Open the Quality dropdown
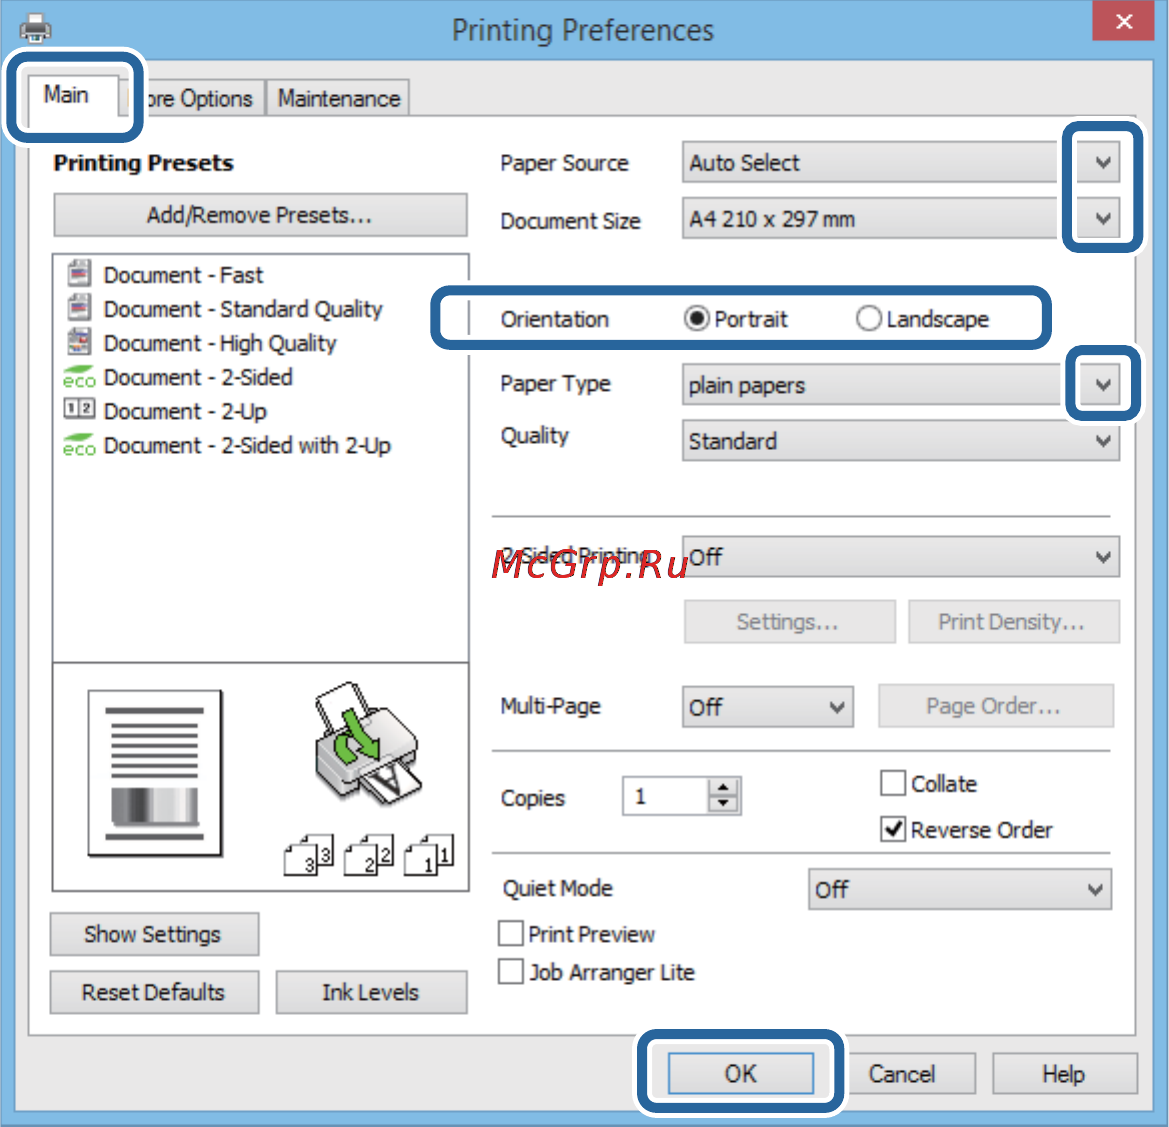 pyautogui.click(x=901, y=441)
